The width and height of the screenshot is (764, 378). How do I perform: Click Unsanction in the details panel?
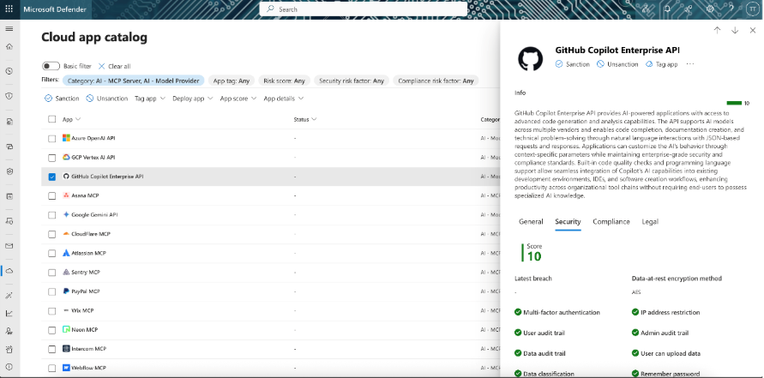pyautogui.click(x=617, y=64)
